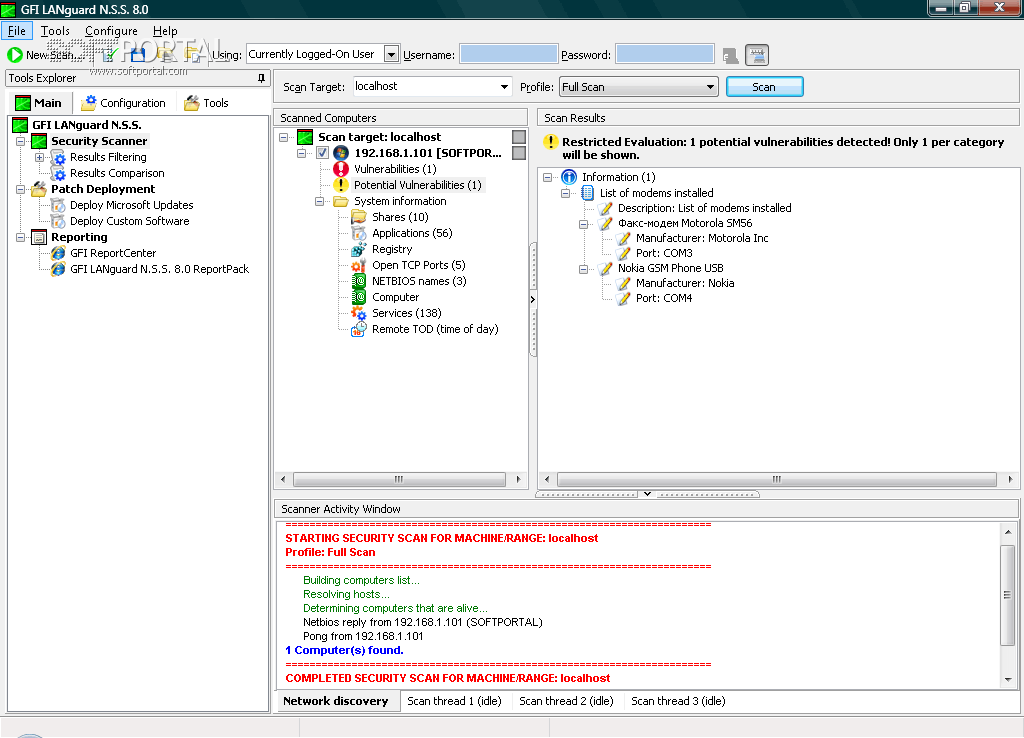The image size is (1024, 738).
Task: Open the Tools menu
Action: pyautogui.click(x=55, y=31)
